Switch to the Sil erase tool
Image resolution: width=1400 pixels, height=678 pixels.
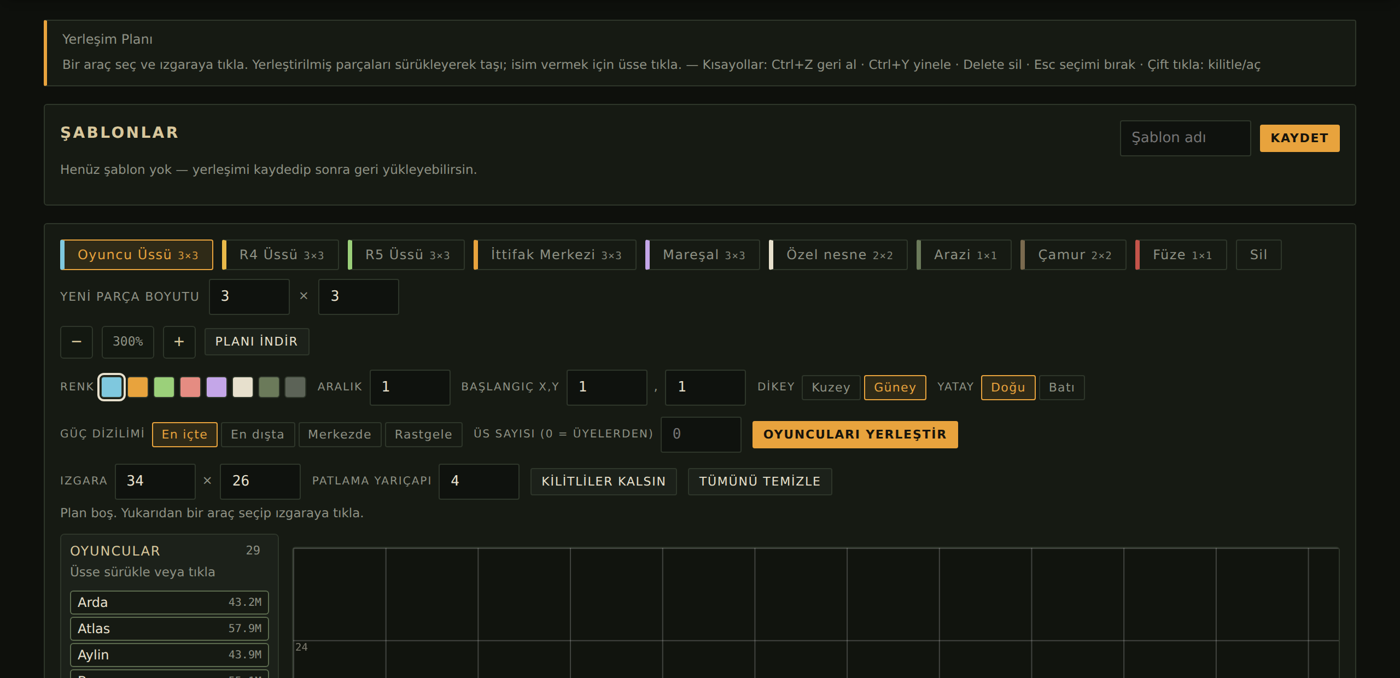1258,255
